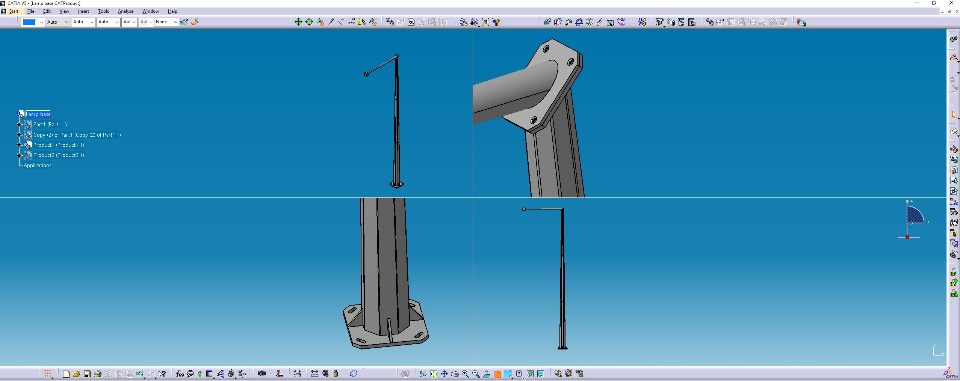This screenshot has width=960, height=381.
Task: Open the Window menu
Action: point(150,11)
